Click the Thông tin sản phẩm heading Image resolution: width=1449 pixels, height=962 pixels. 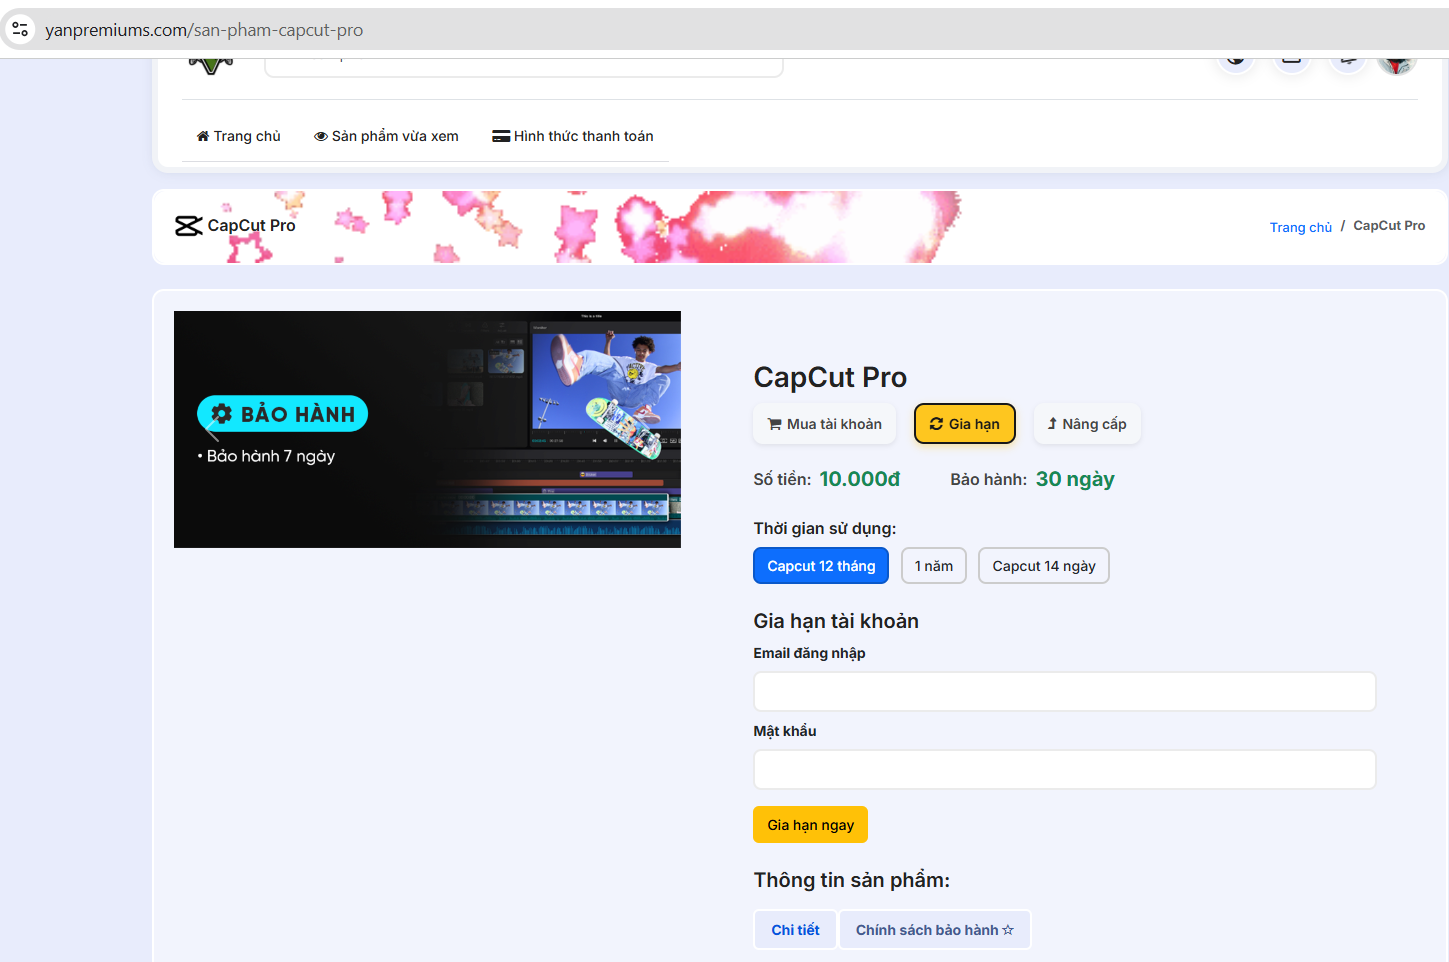tap(851, 880)
